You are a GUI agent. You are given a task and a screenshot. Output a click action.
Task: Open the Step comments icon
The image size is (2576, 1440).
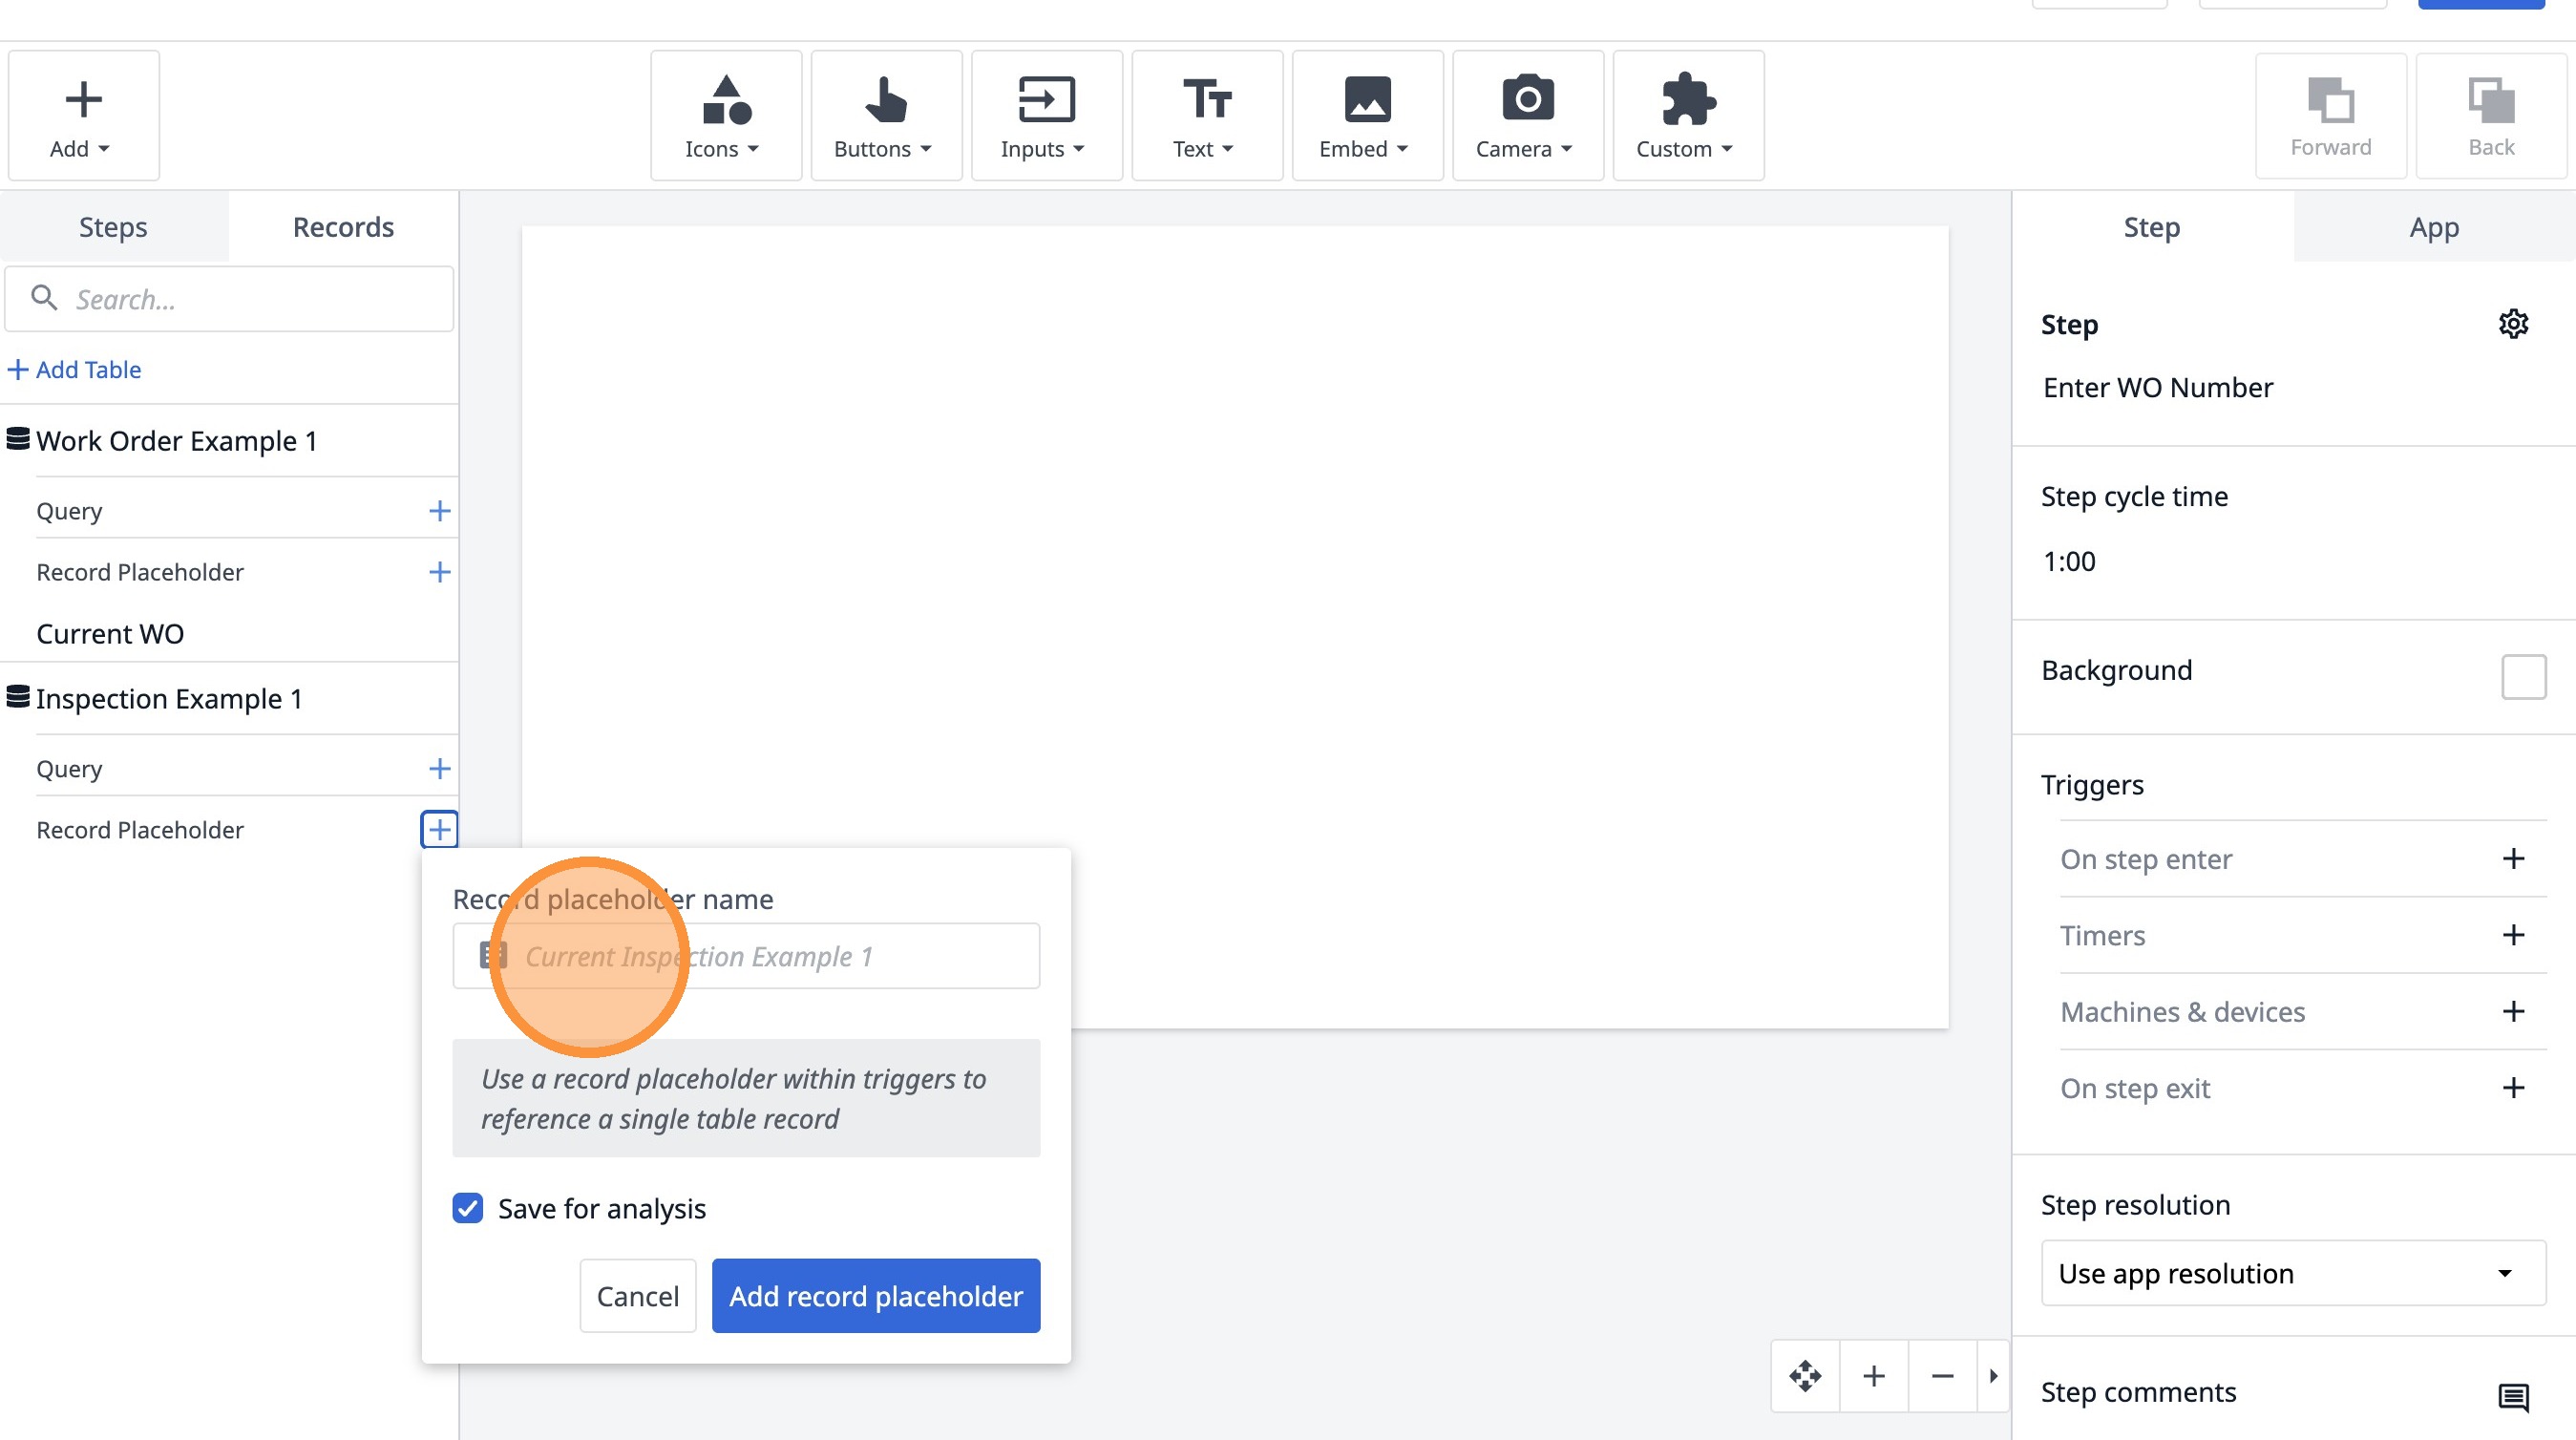(2513, 1396)
